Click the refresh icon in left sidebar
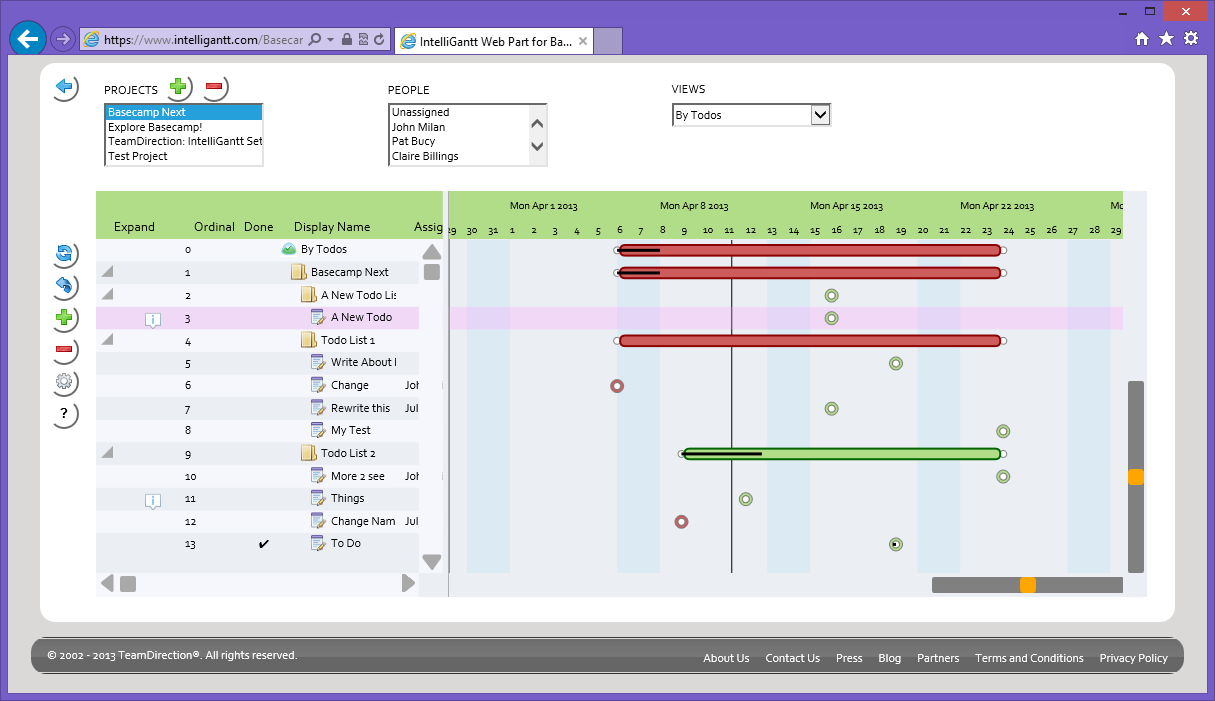The width and height of the screenshot is (1215, 701). click(64, 254)
